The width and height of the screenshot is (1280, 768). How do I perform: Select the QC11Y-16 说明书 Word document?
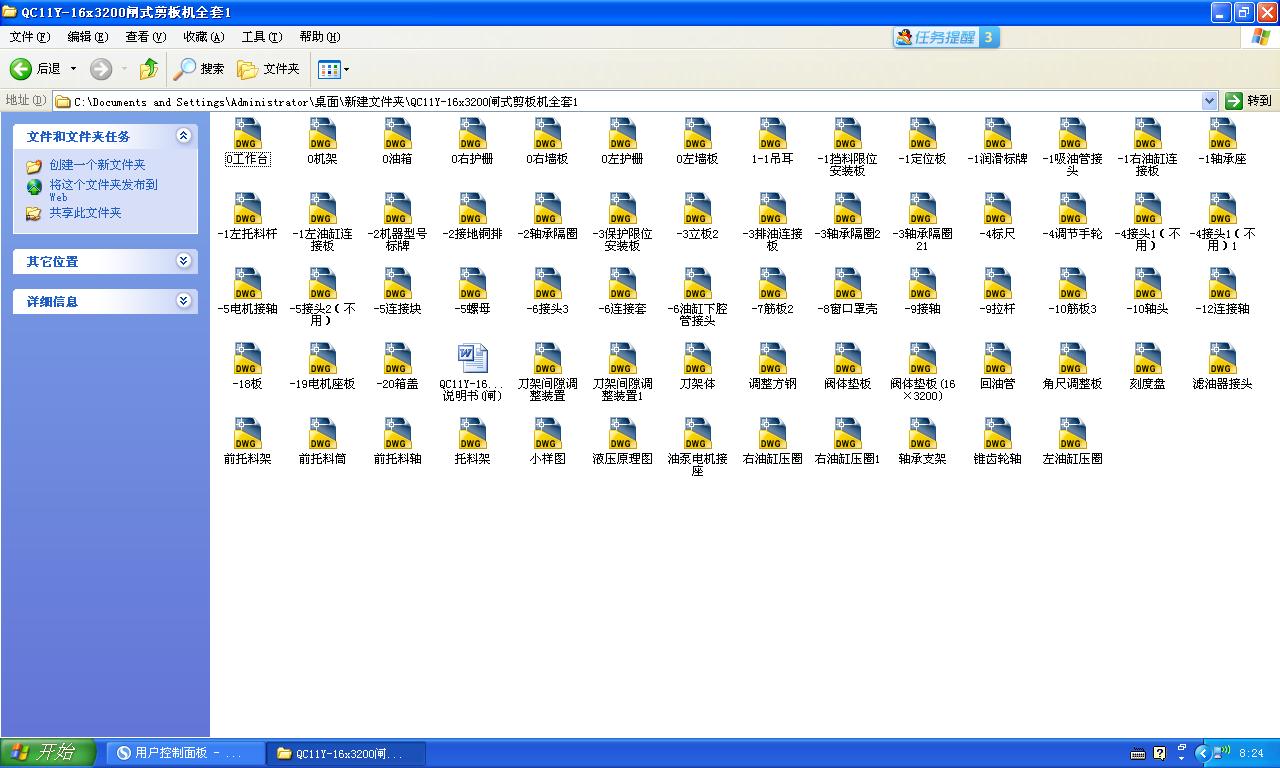coord(472,372)
